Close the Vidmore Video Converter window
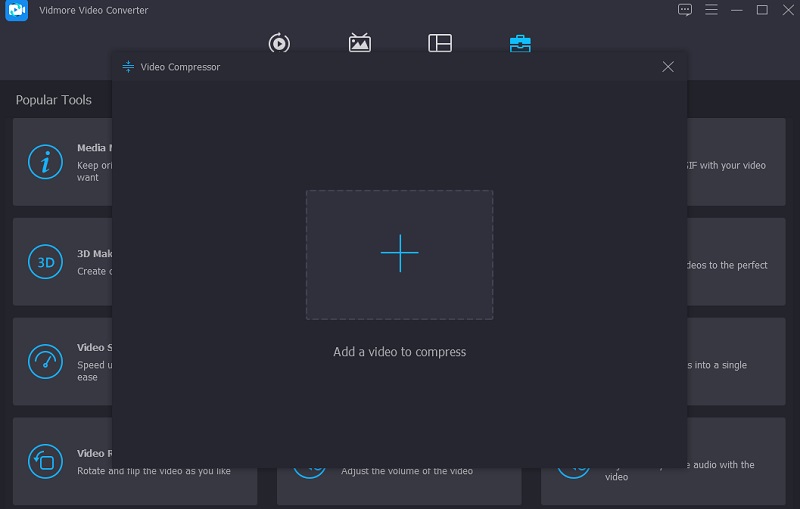 (x=785, y=10)
